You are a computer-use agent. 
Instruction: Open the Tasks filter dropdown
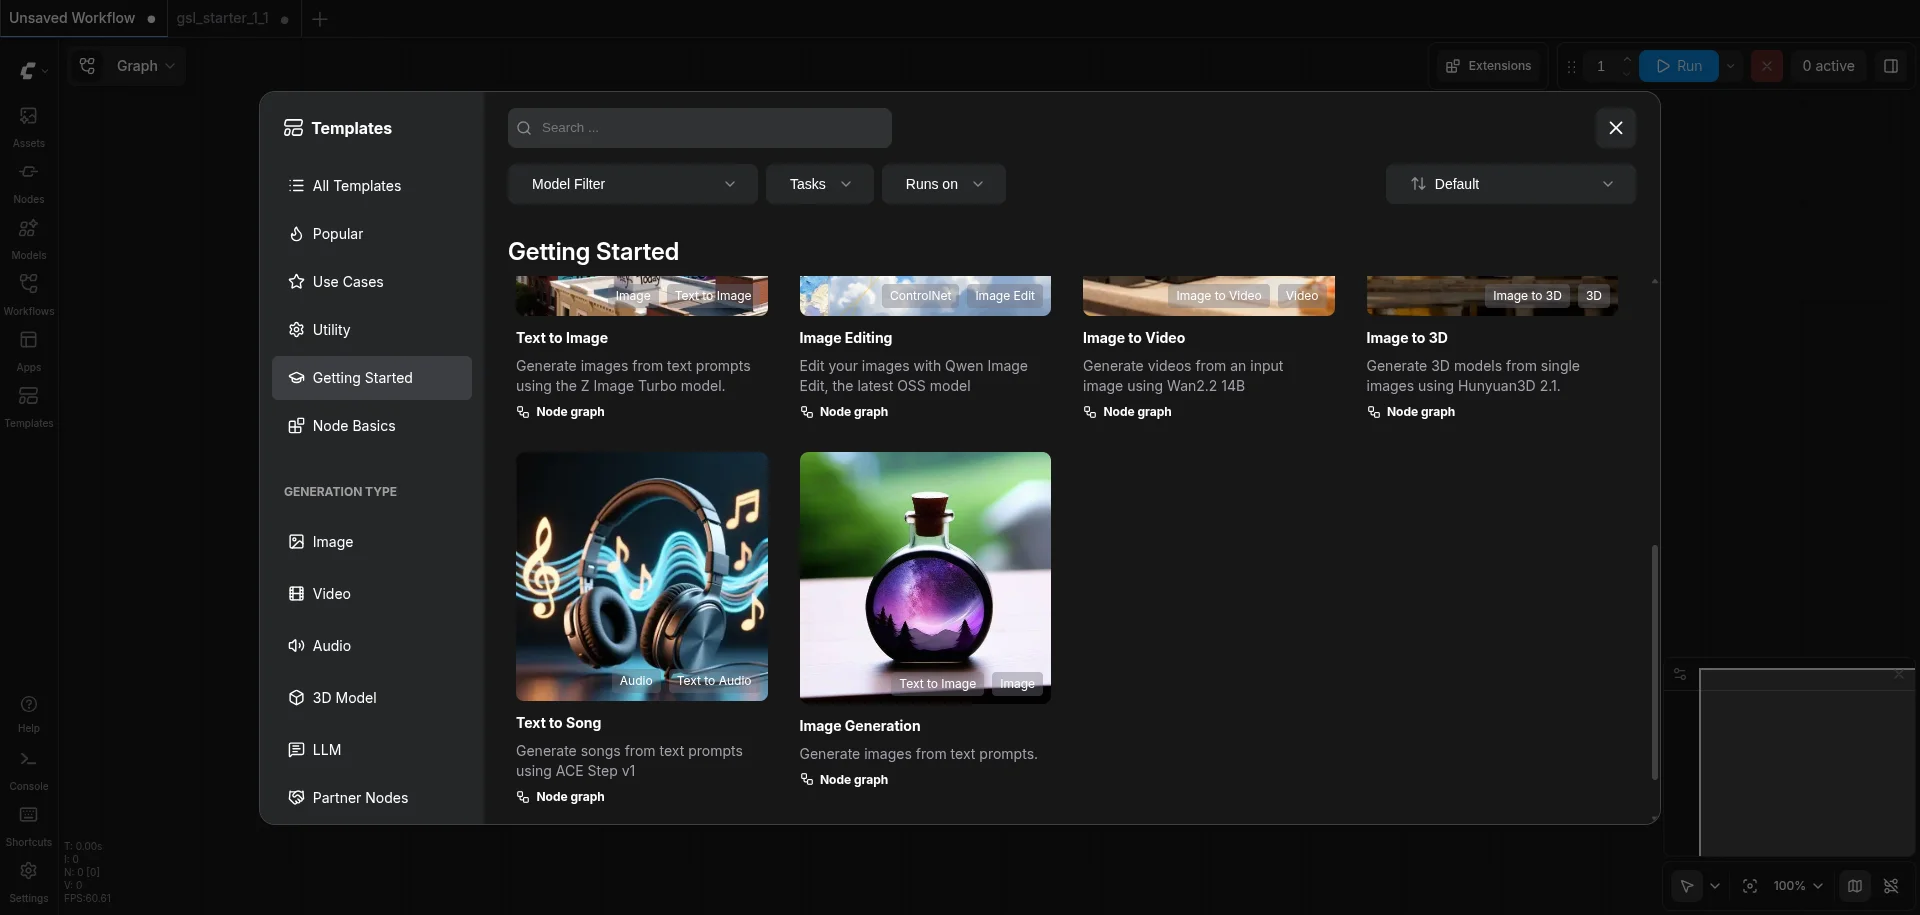819,184
